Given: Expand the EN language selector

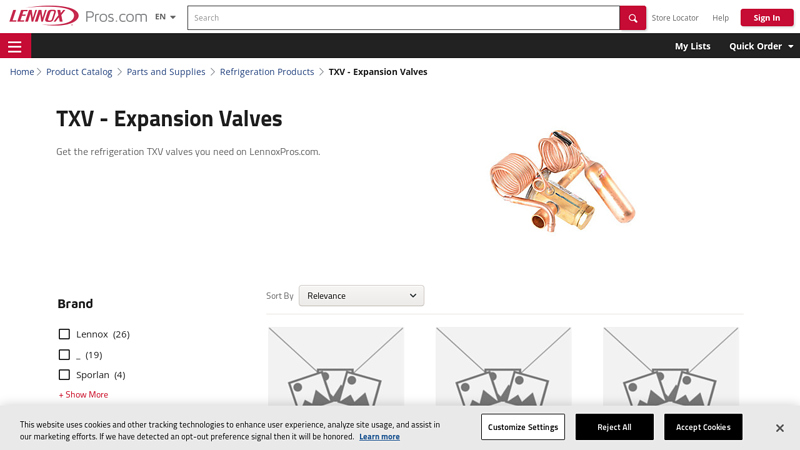Looking at the screenshot, I should [x=165, y=17].
